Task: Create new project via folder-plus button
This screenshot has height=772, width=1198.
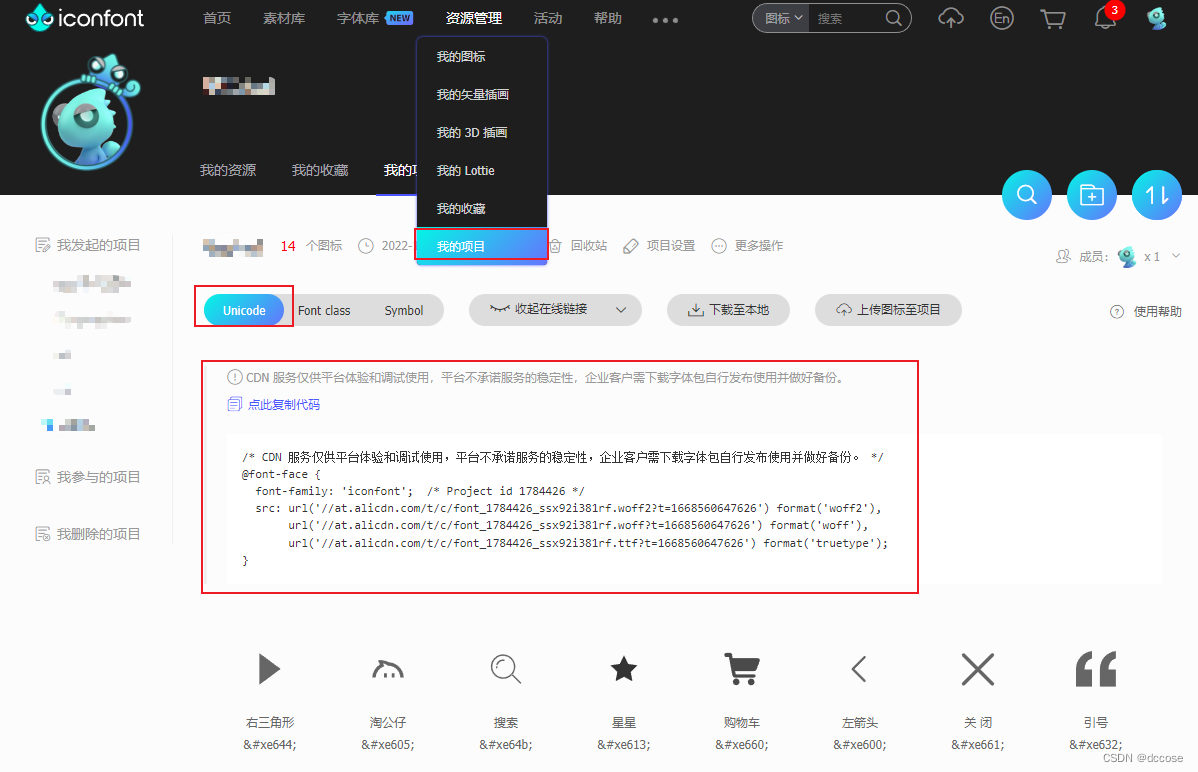Action: pyautogui.click(x=1091, y=195)
